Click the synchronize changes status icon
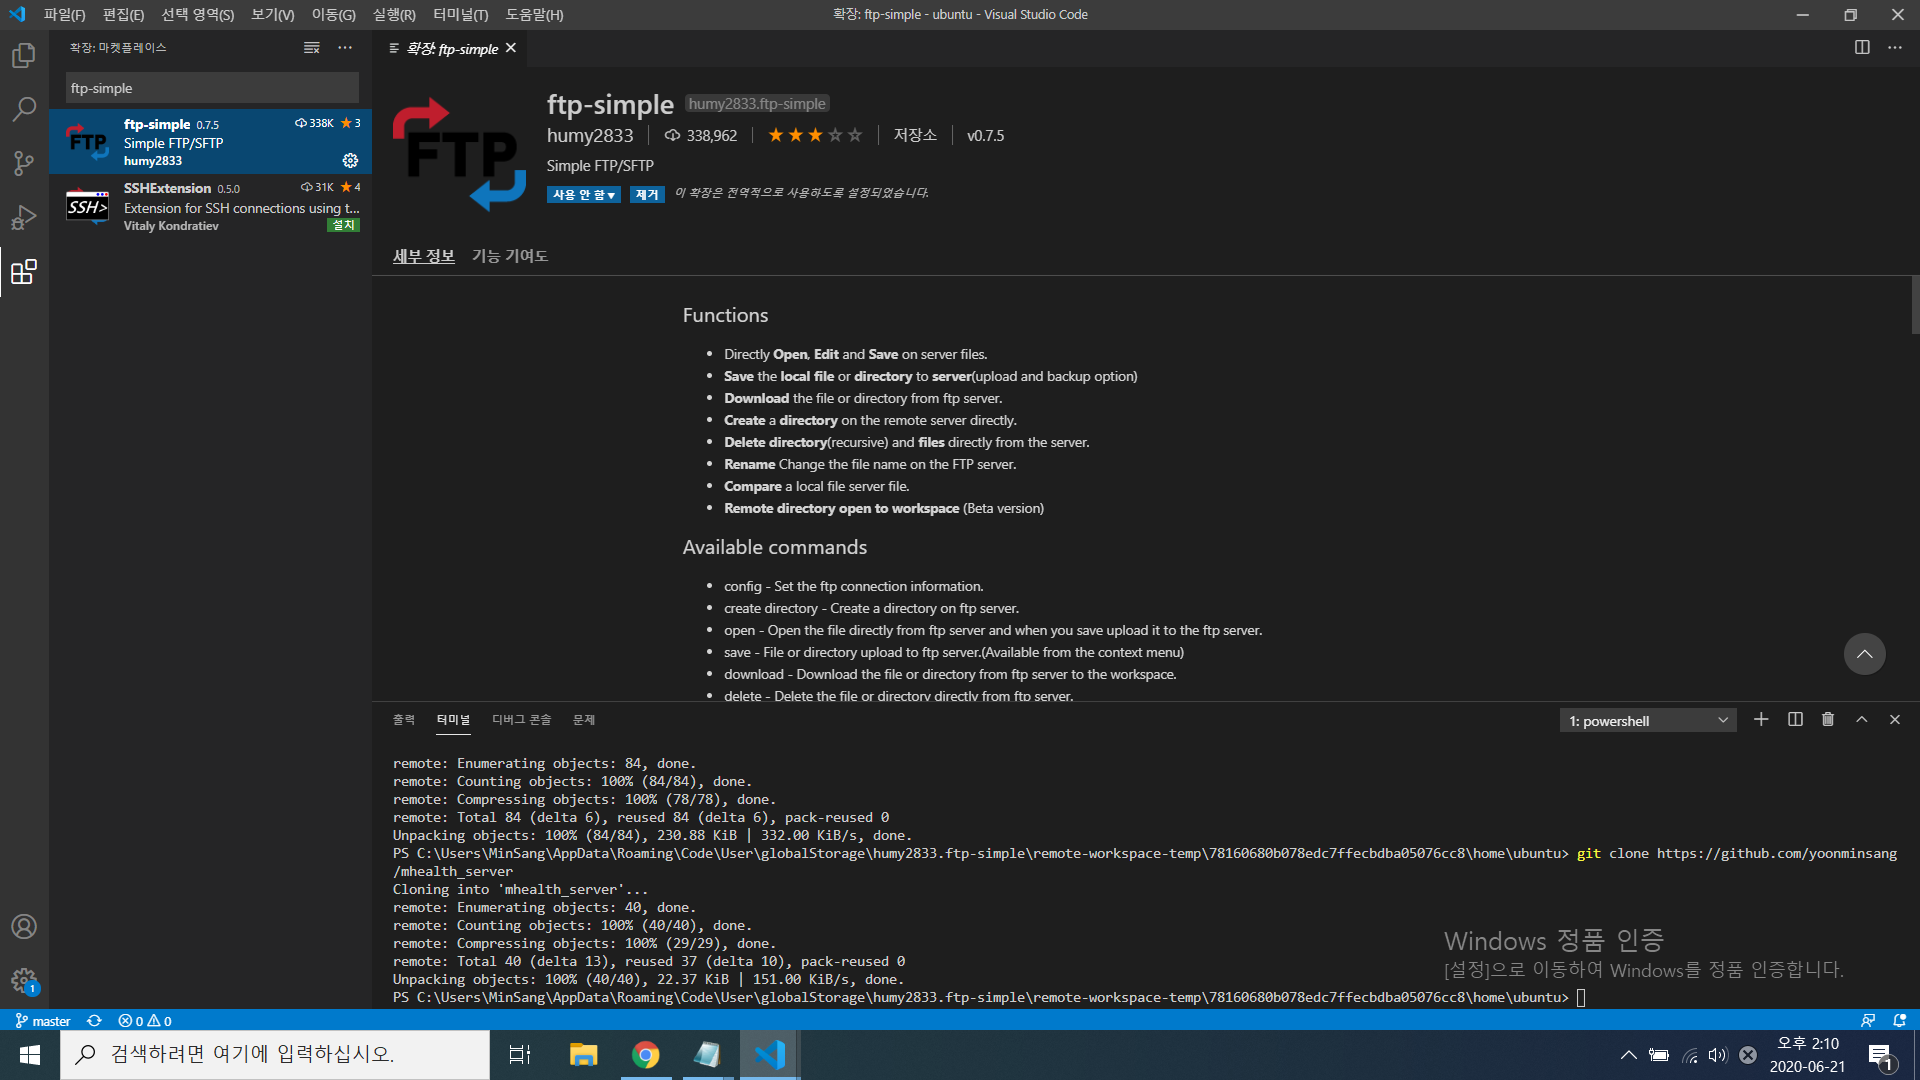The height and width of the screenshot is (1080, 1920). 94,1021
